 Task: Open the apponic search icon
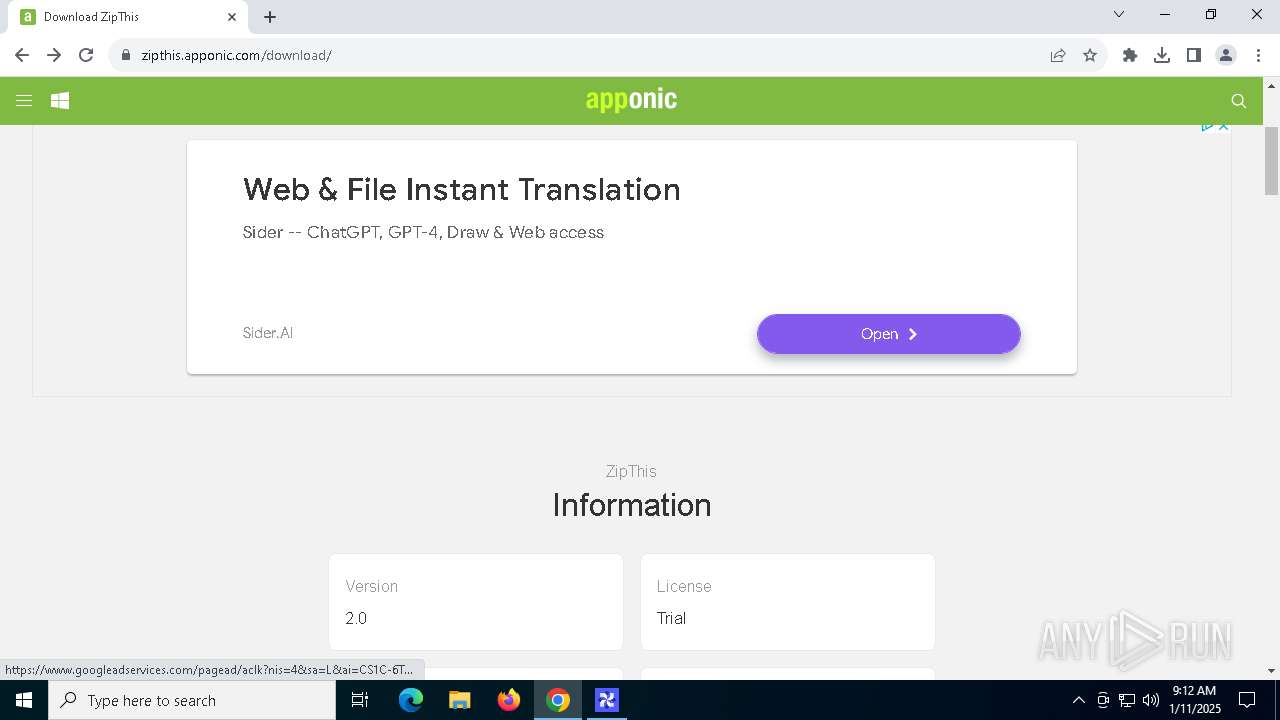[x=1238, y=100]
